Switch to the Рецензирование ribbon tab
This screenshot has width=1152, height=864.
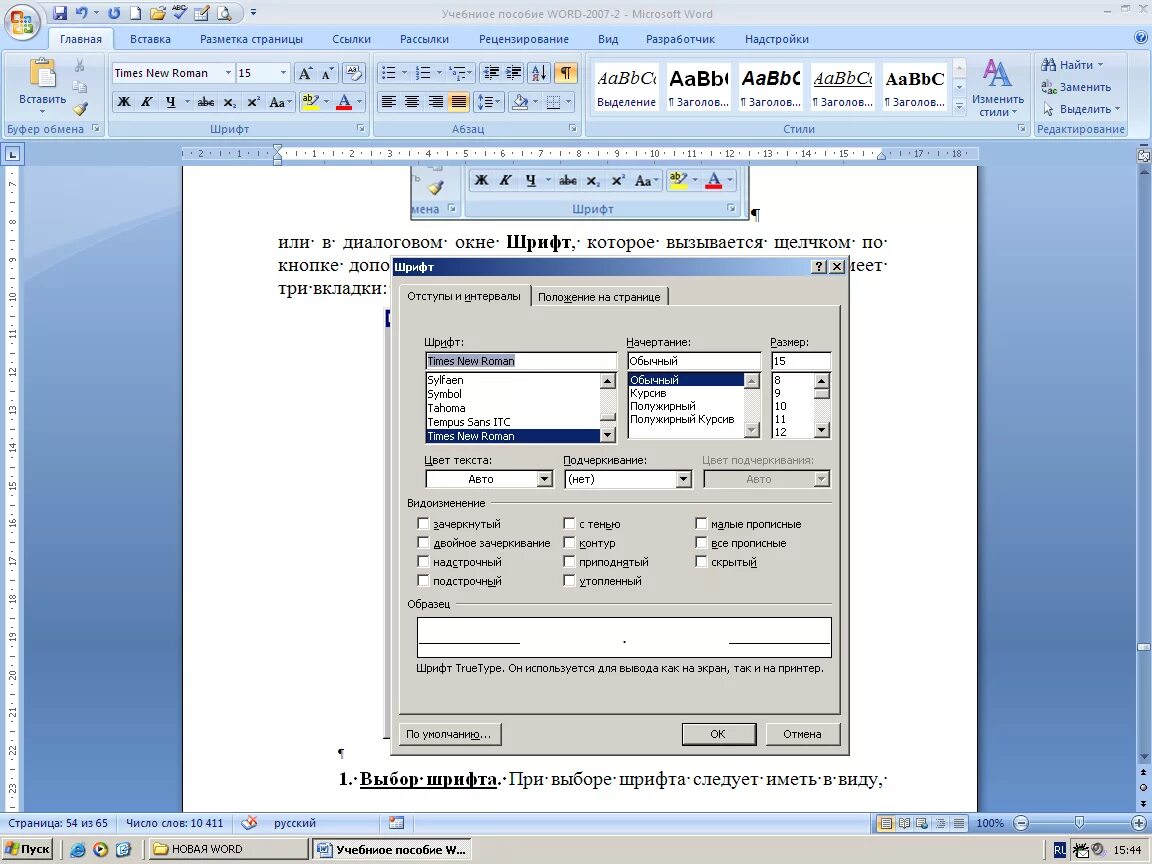click(x=524, y=39)
